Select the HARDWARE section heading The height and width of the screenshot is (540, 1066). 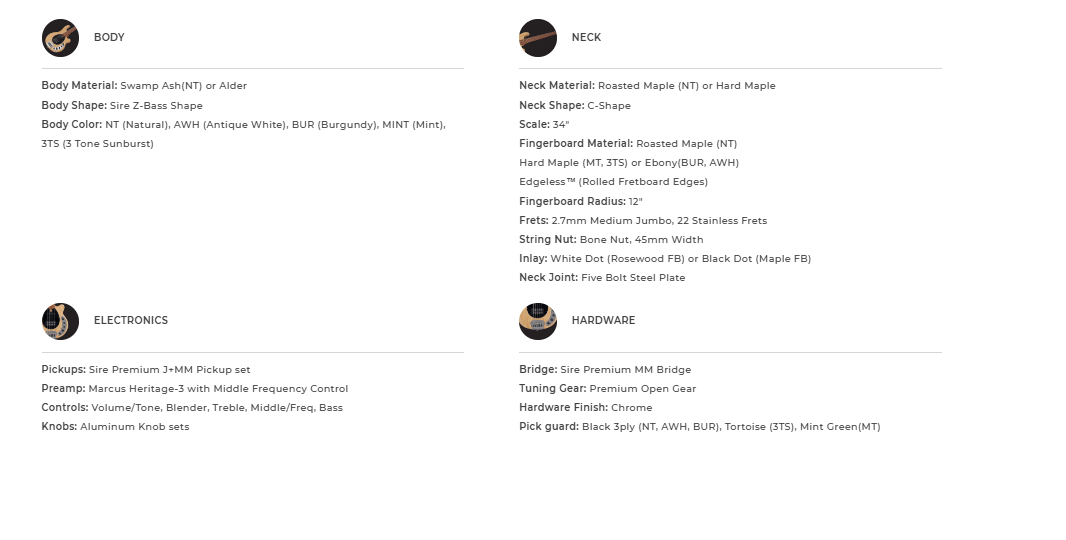point(603,321)
